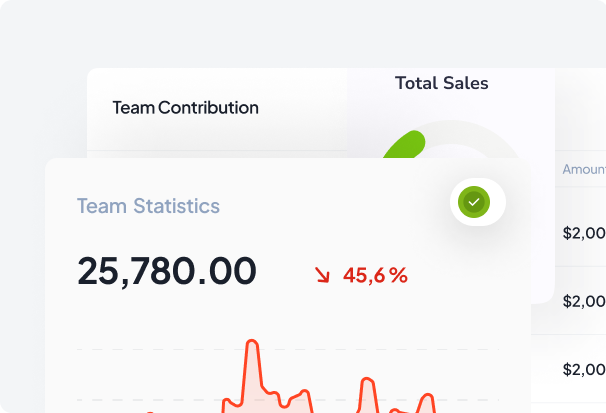Click the white pill around the checkmark
Screen dimensions: 606x413
coord(478,202)
